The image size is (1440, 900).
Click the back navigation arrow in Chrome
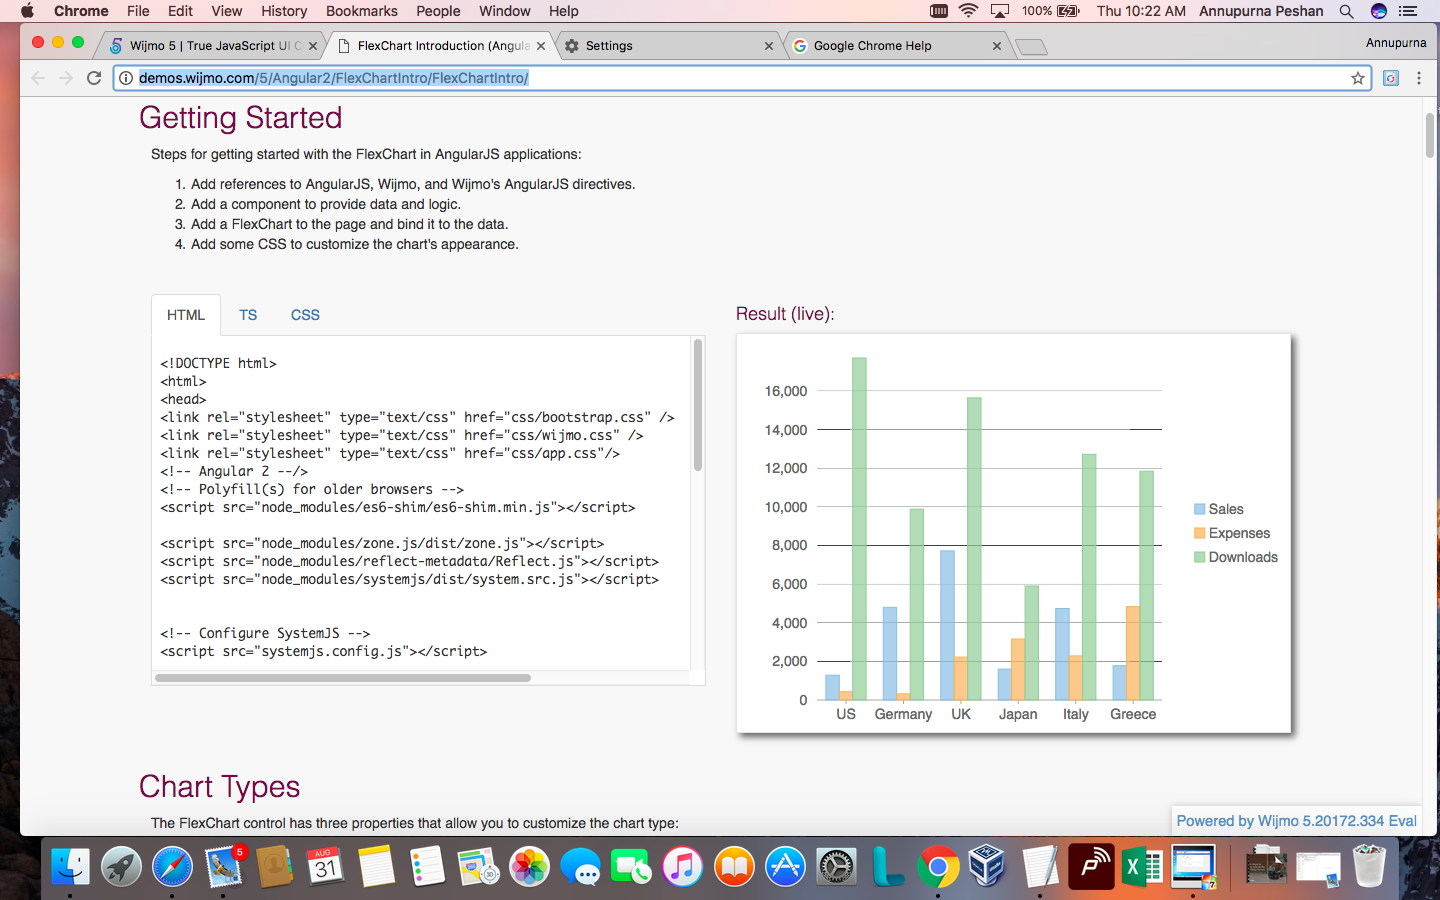37,77
